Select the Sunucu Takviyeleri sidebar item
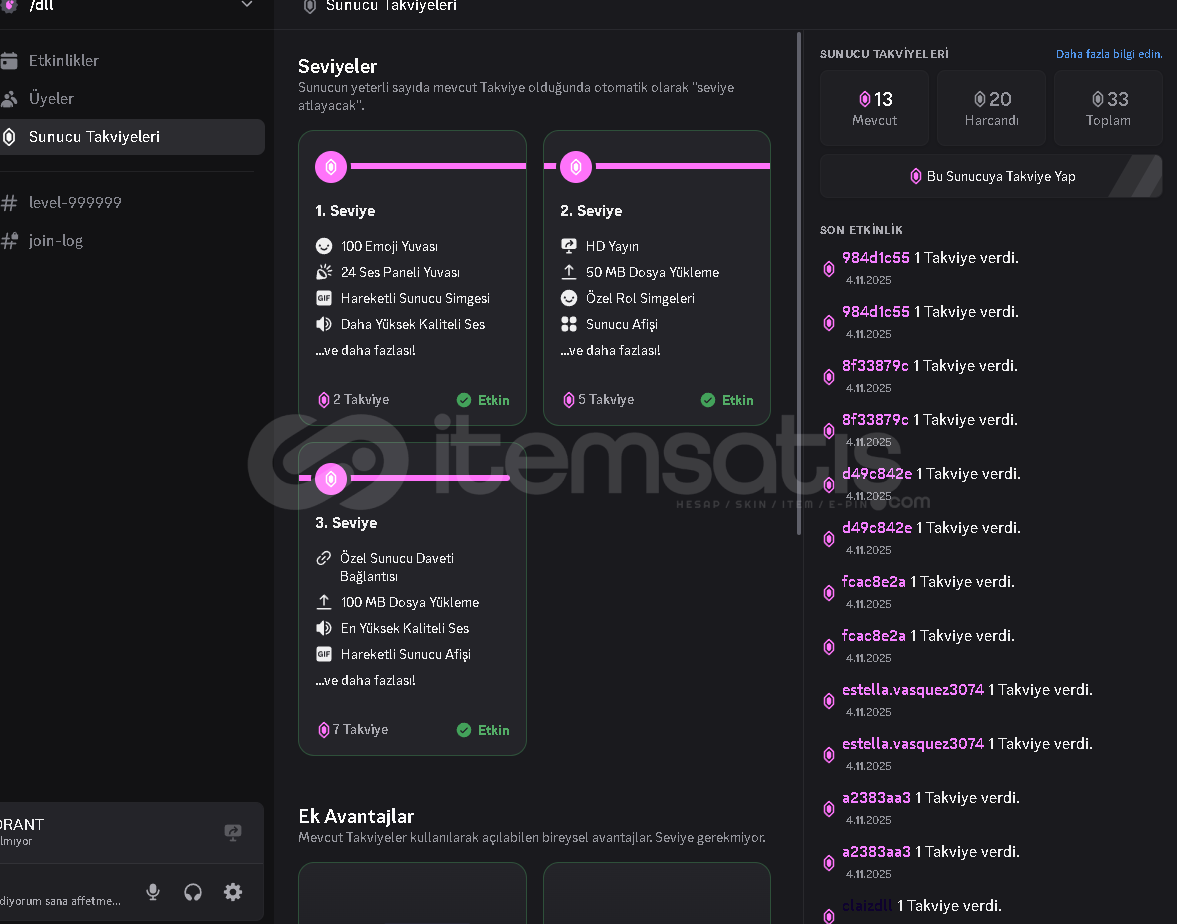 (x=94, y=137)
